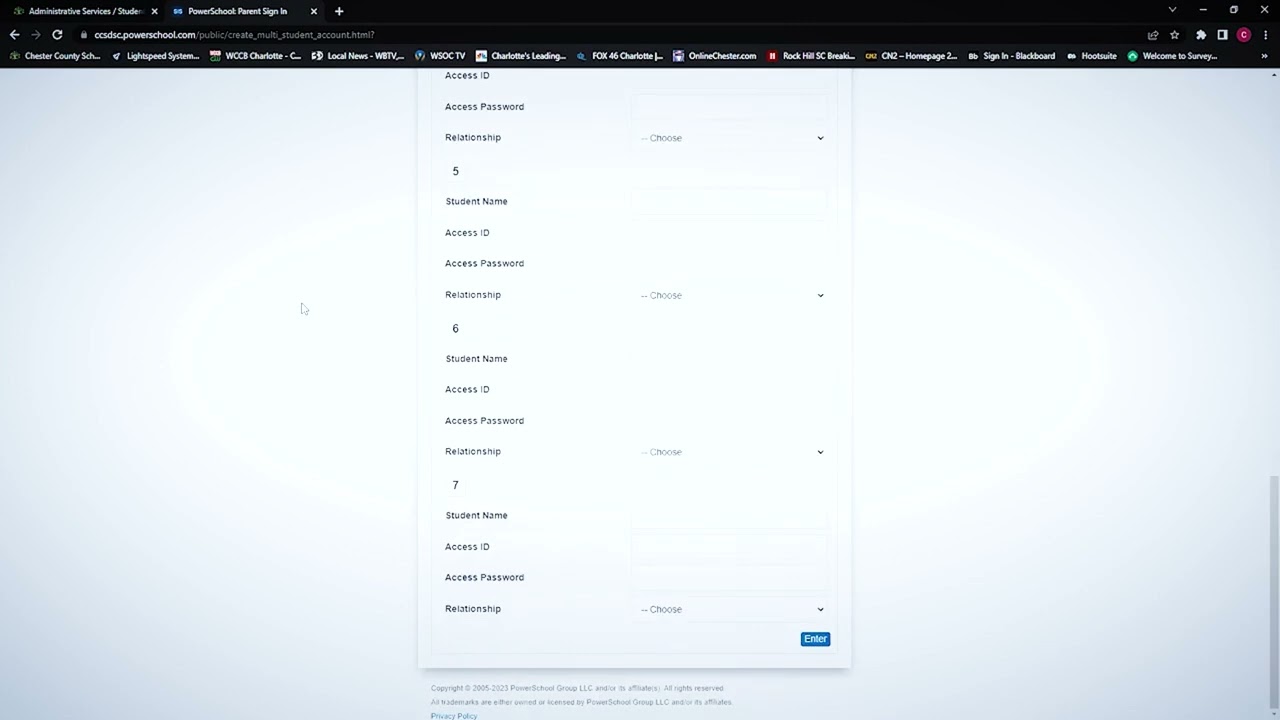
Task: Click Student Name field for student 5
Action: [731, 202]
